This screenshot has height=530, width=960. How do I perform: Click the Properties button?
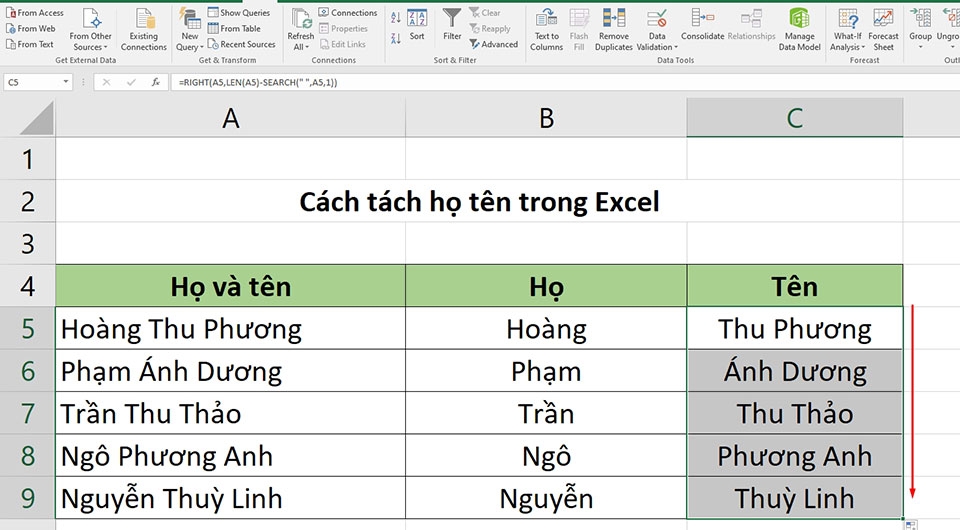(x=343, y=28)
